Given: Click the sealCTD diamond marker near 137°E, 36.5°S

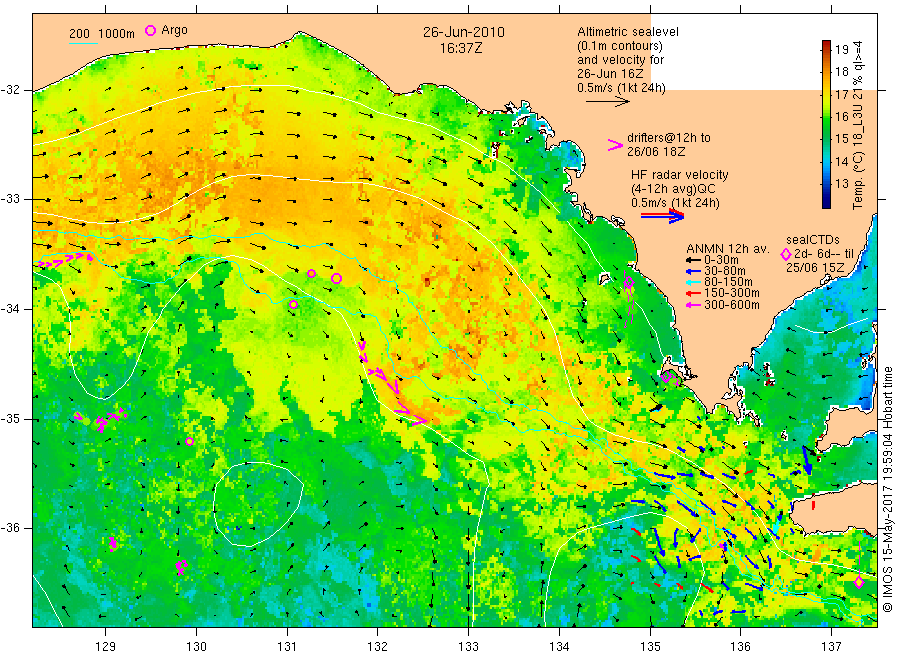Looking at the screenshot, I should tap(859, 583).
